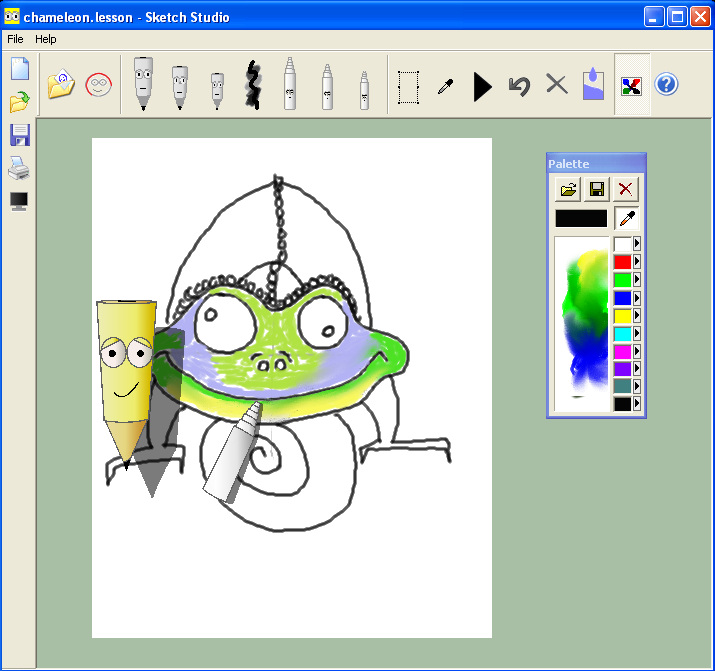Expand the arrow beside yellow swatch
Screen dimensions: 715x671
coord(638,316)
